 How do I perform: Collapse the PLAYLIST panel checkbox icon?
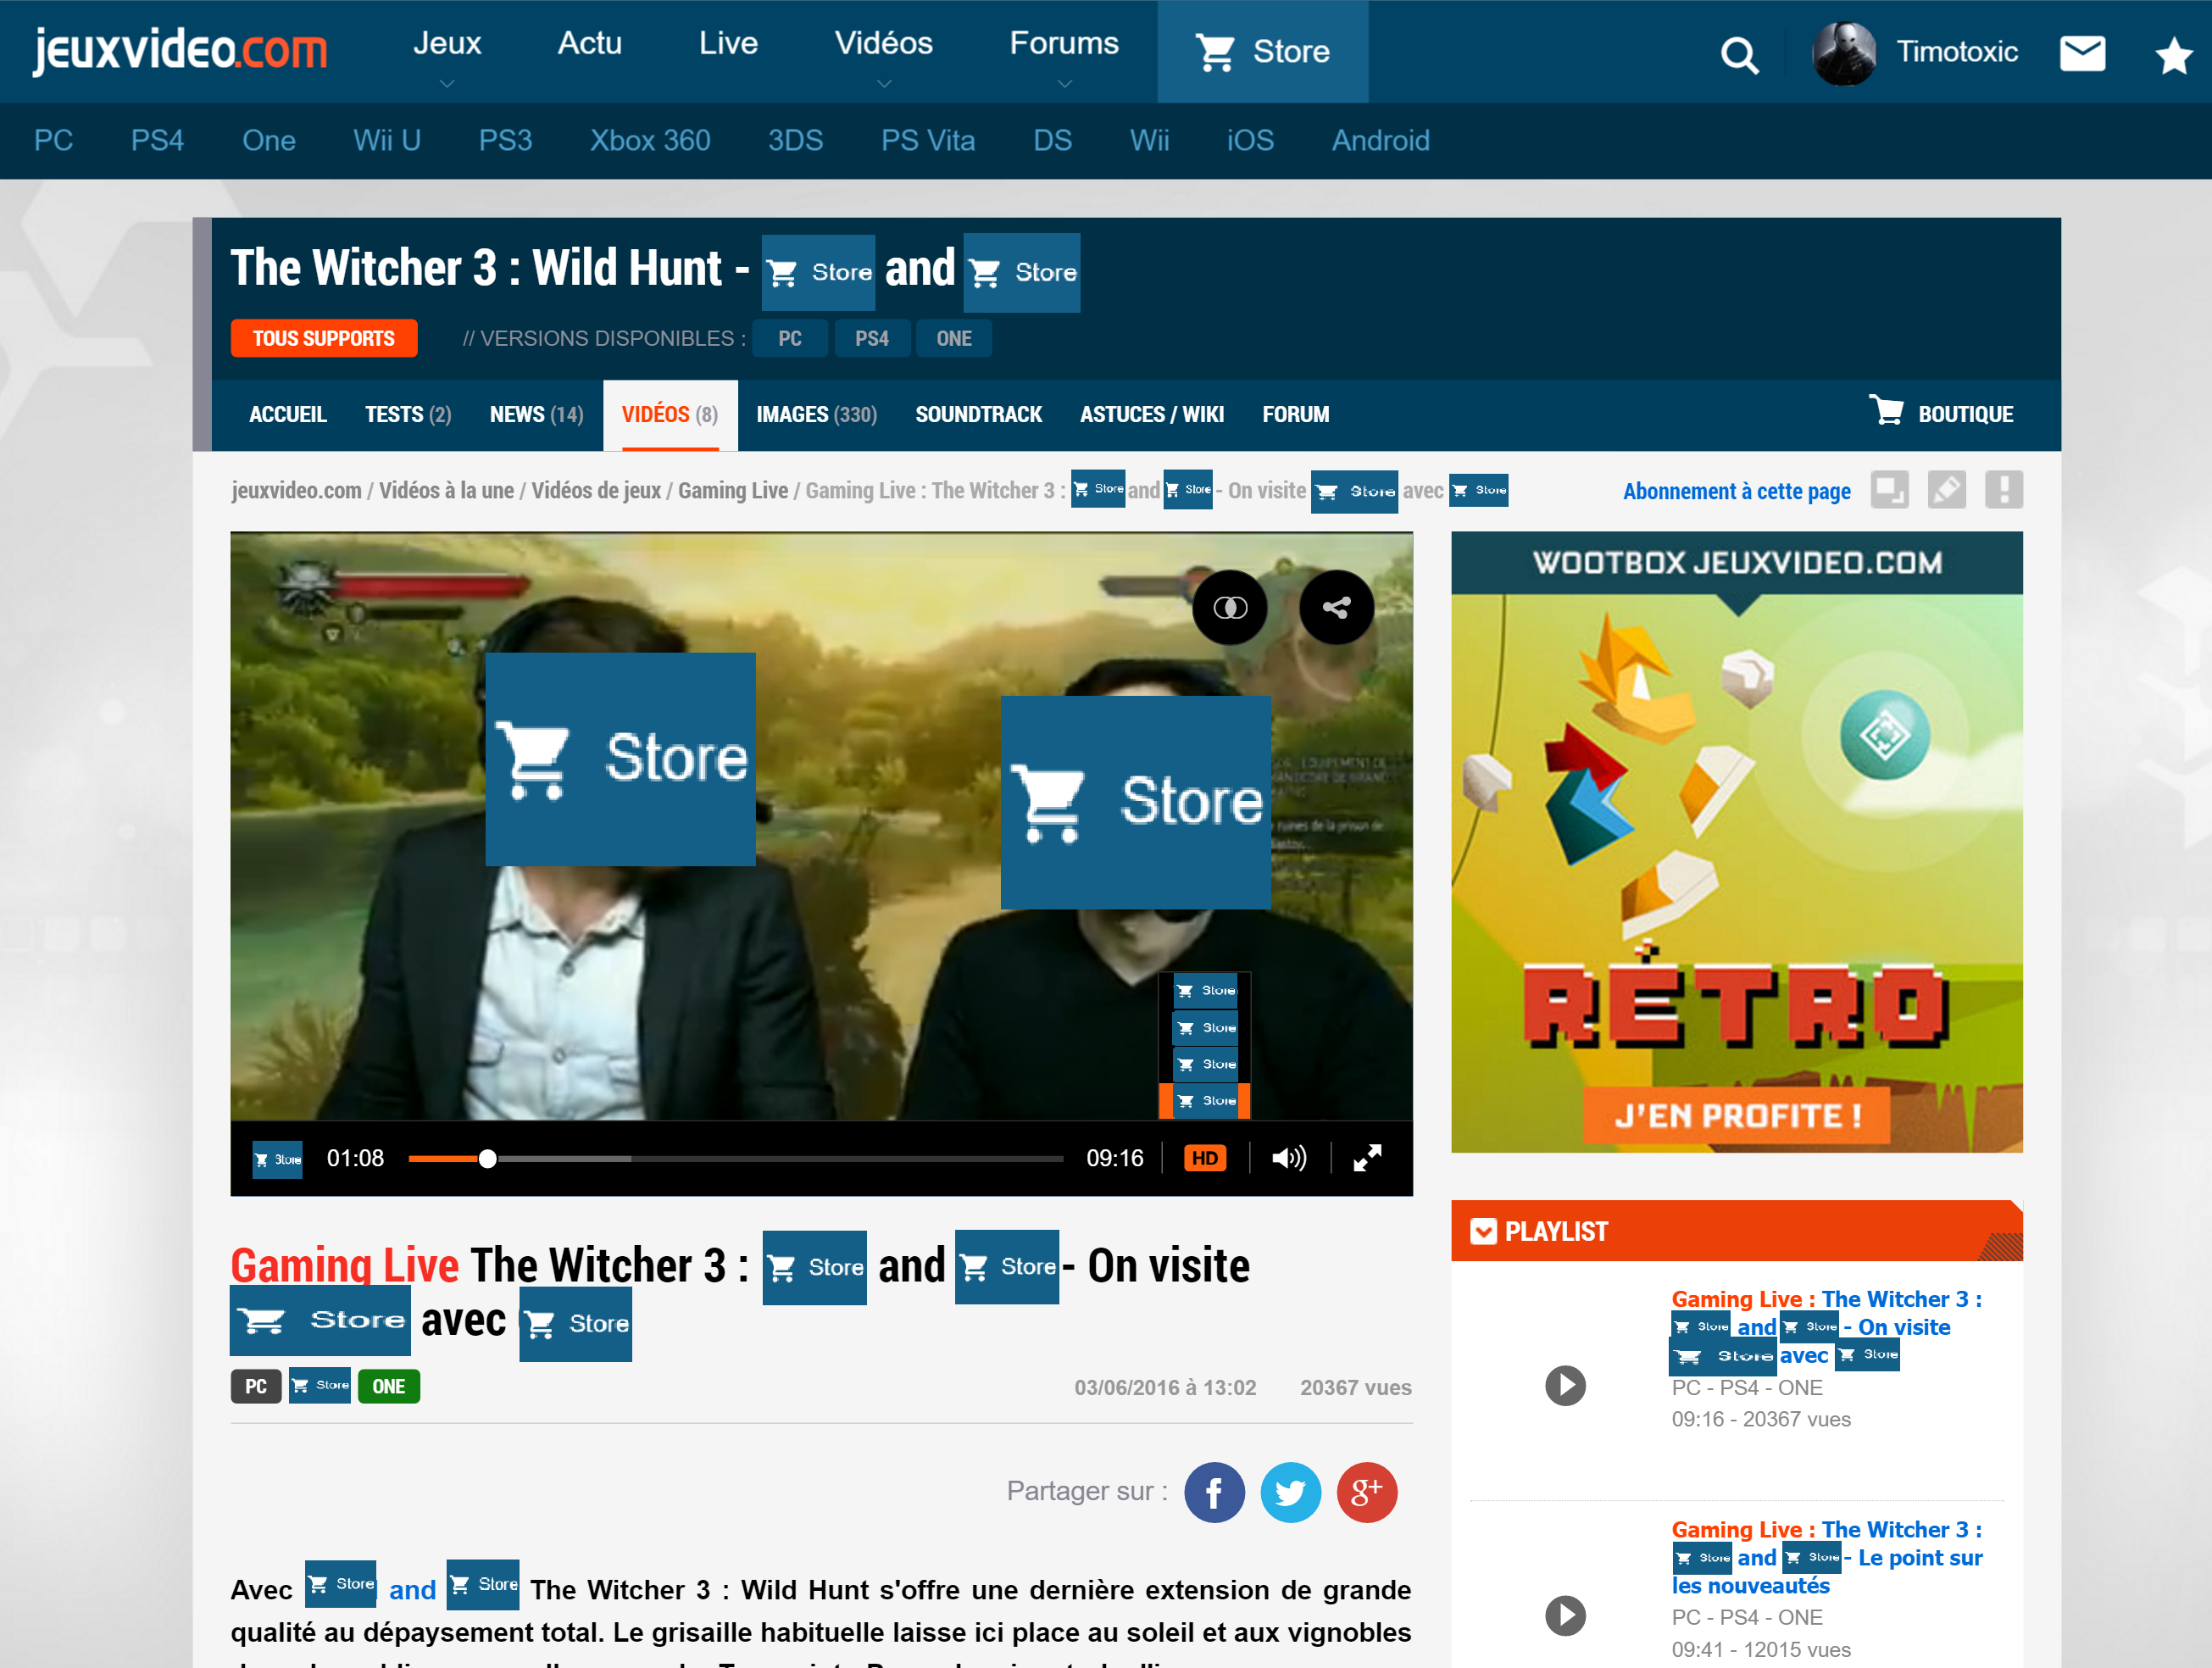[x=1483, y=1231]
